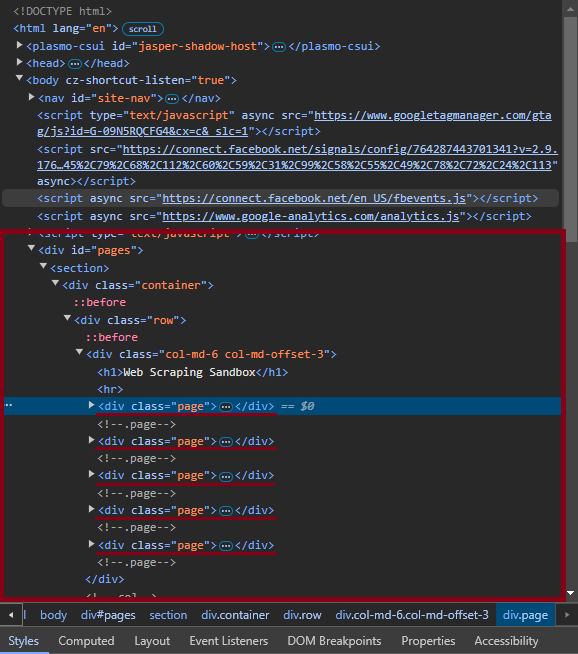Screen dimensions: 578x654
Task: Expand the last div class="page" node
Action: [x=91, y=544]
